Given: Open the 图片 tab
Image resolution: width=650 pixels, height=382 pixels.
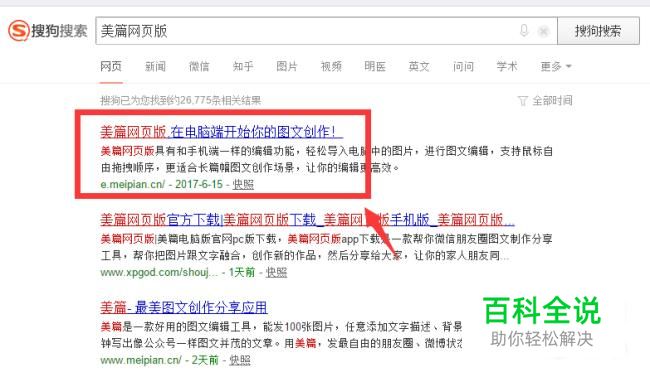Looking at the screenshot, I should (x=287, y=66).
